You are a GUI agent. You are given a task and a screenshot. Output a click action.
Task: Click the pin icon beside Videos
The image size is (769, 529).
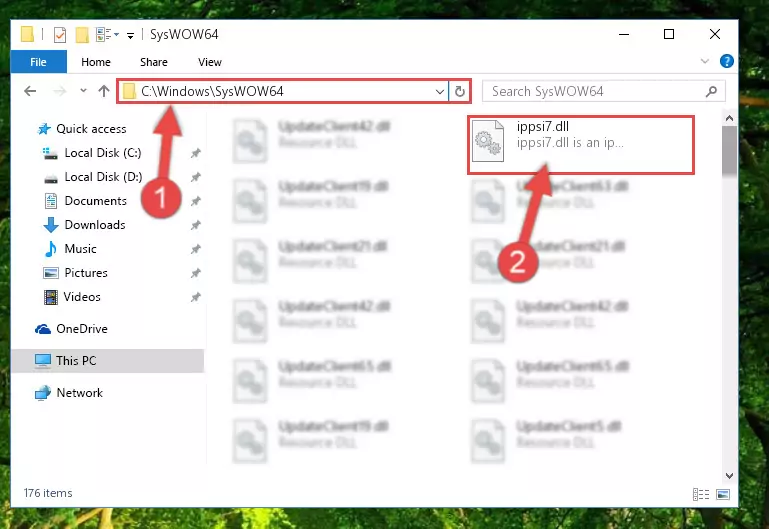click(x=196, y=297)
